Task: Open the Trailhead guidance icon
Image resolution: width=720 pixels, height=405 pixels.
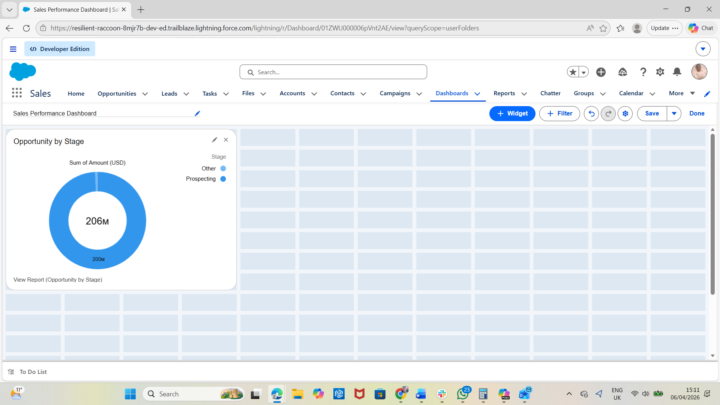Action: tap(623, 72)
